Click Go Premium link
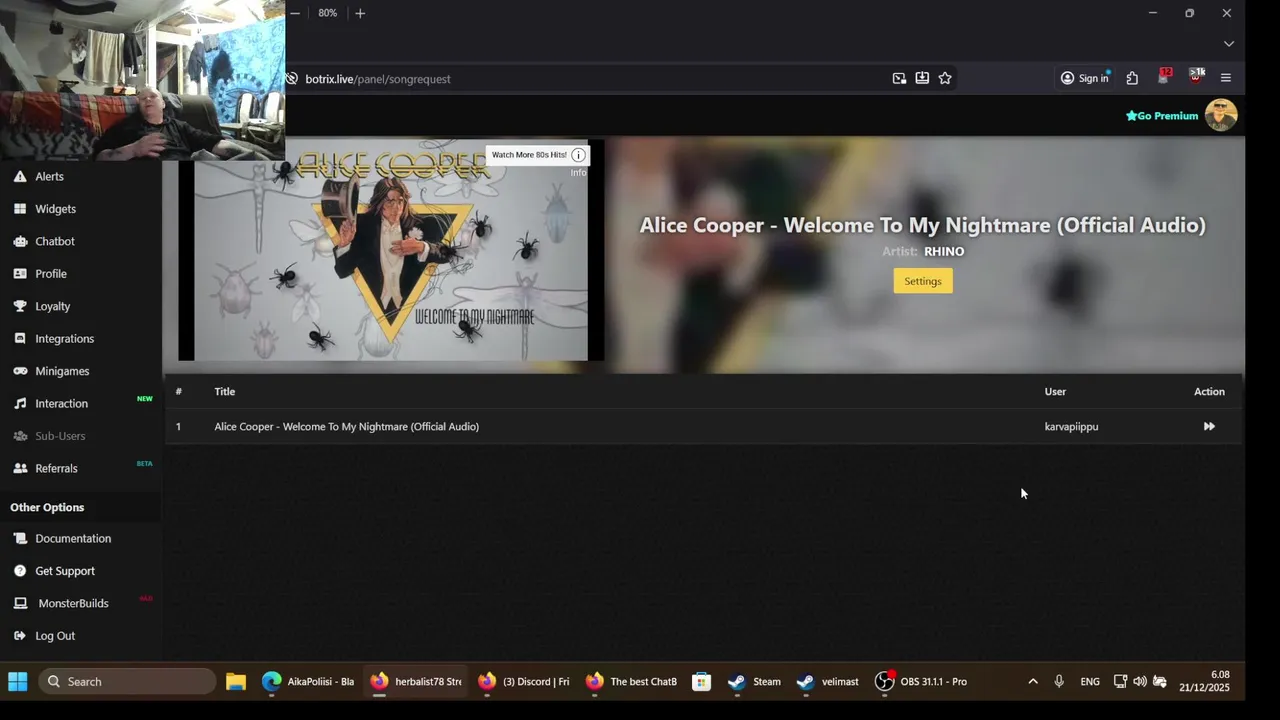The height and width of the screenshot is (720, 1280). pyautogui.click(x=1162, y=116)
